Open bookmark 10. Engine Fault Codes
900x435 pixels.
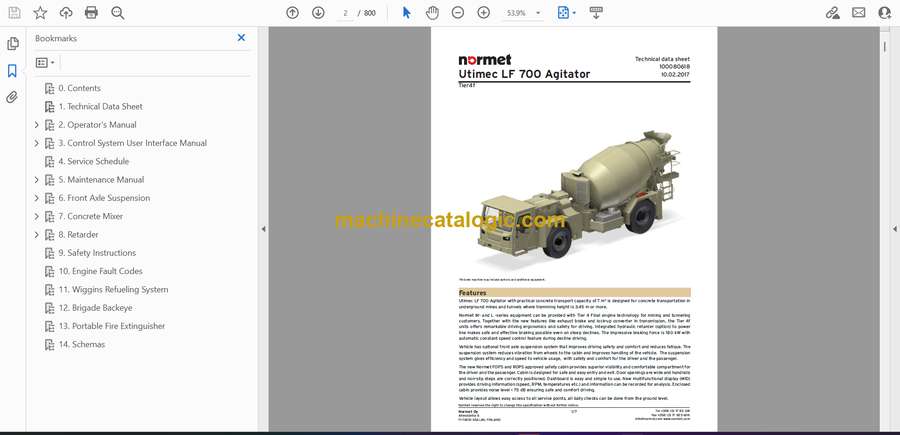point(100,271)
